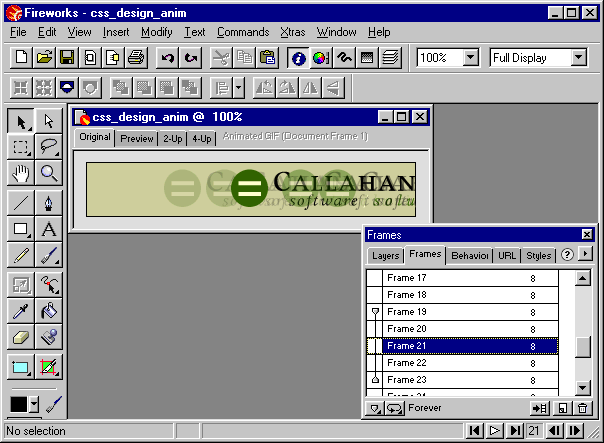Cut selection with the scissors icon
Viewport: 604px width, 443px height.
[221, 58]
